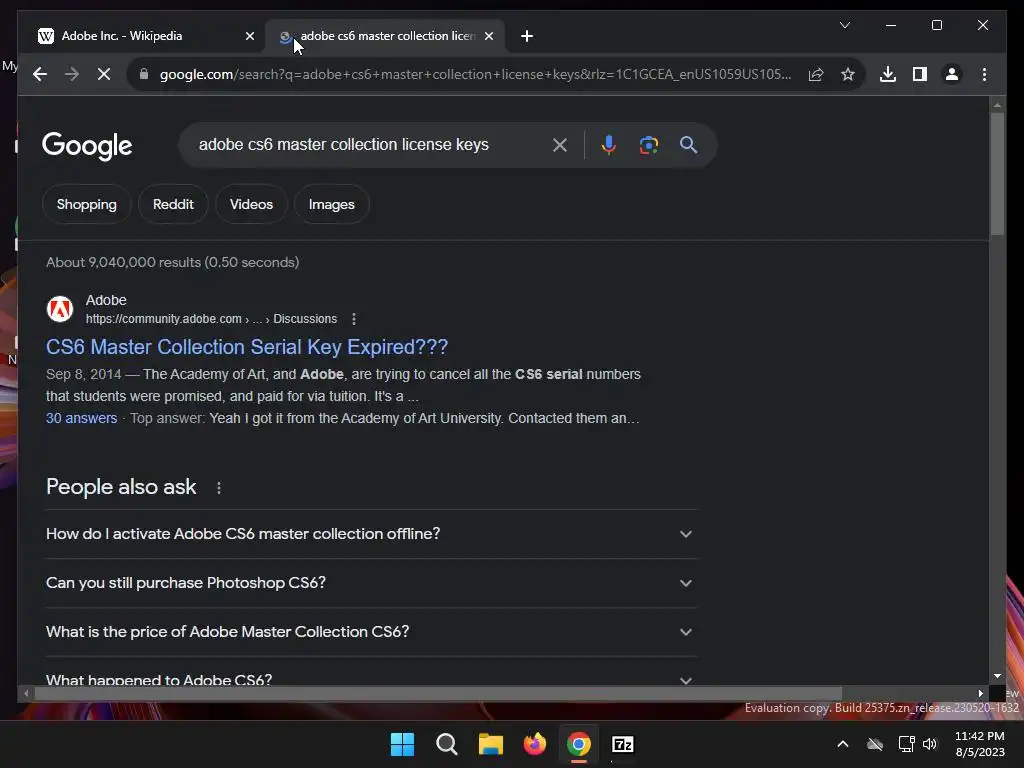Submit search with the magnifier icon

click(688, 145)
